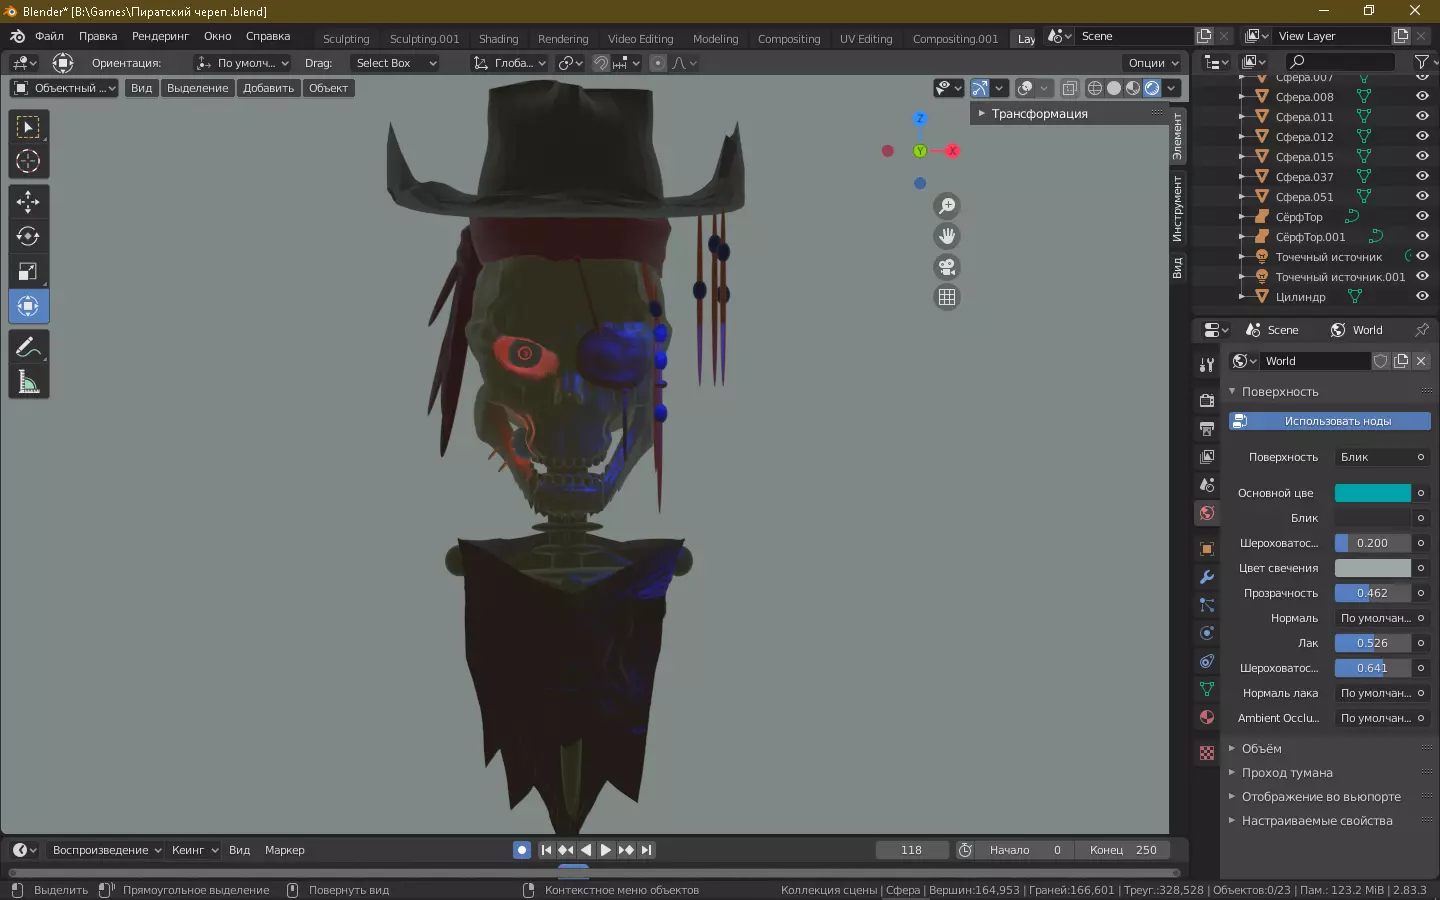Click the blue Z axis on navigation gizmo

click(x=920, y=118)
